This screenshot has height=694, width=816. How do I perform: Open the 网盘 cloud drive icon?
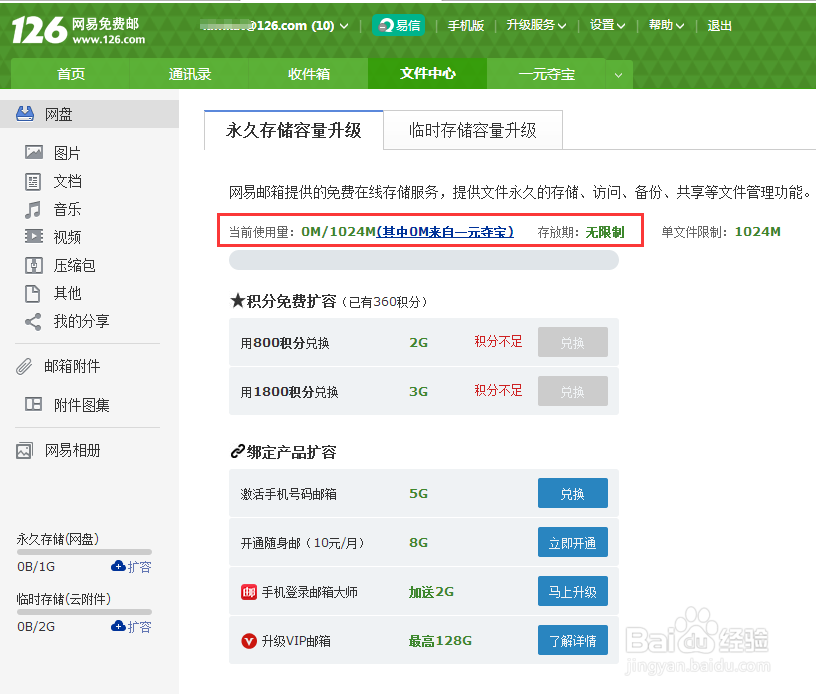pyautogui.click(x=25, y=114)
